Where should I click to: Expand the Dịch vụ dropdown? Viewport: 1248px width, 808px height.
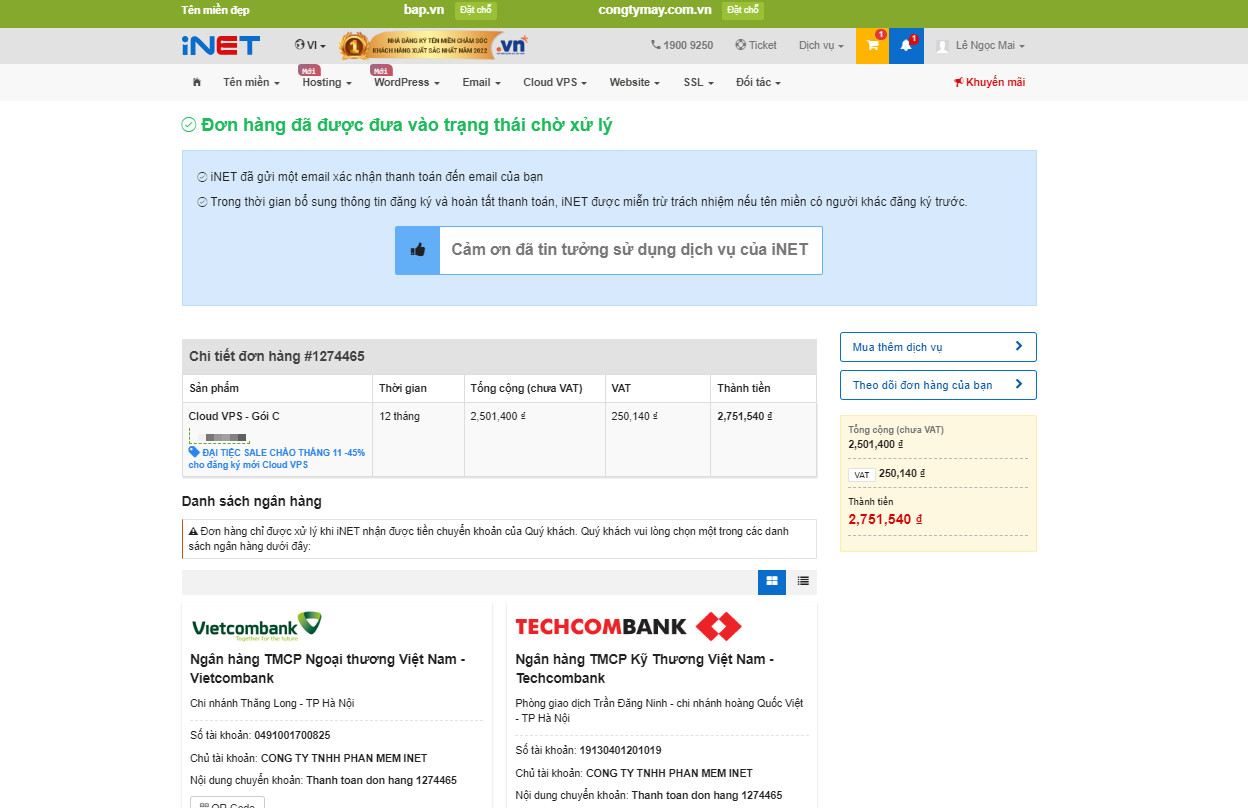coord(821,45)
